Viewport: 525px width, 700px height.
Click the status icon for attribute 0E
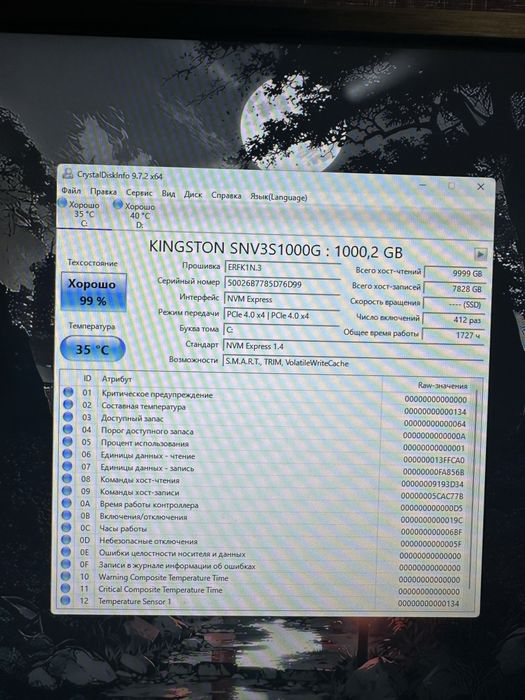point(66,552)
